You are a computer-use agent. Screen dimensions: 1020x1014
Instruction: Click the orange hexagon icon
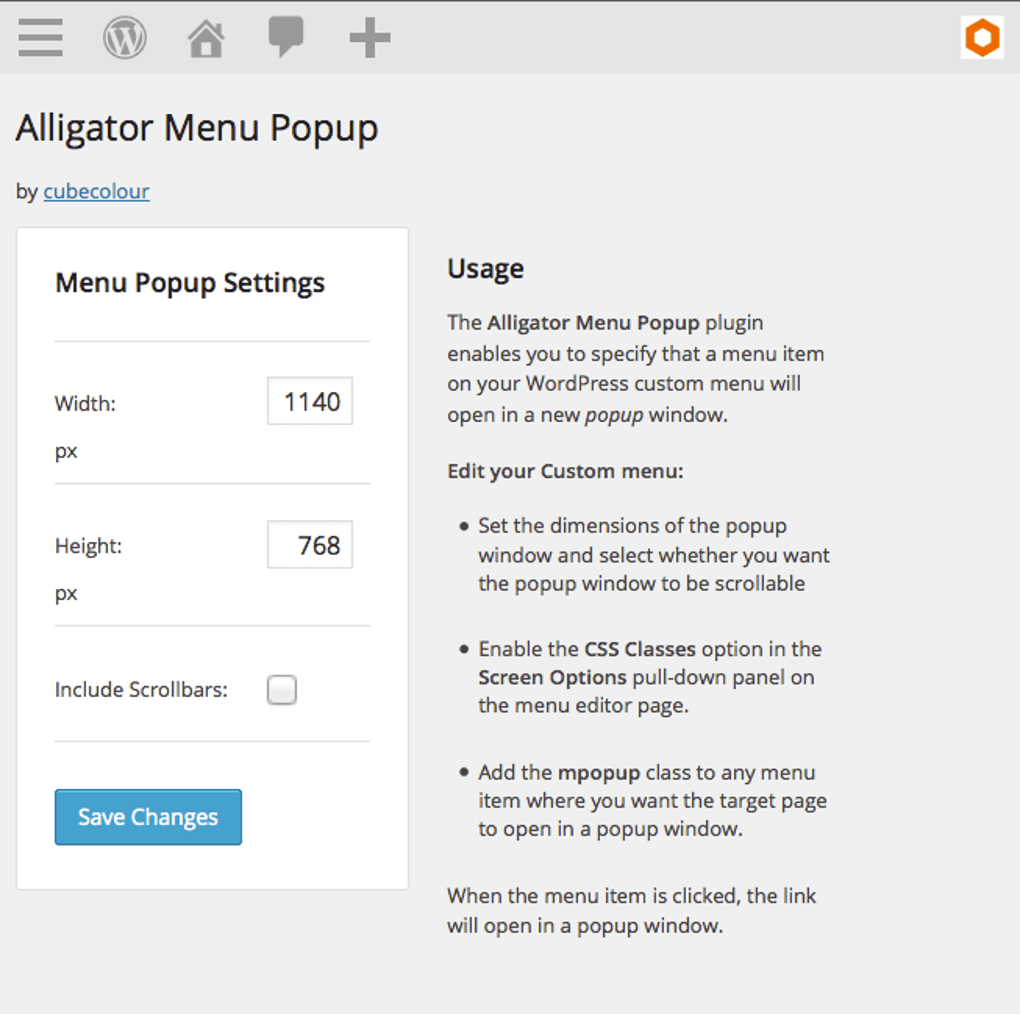[981, 37]
